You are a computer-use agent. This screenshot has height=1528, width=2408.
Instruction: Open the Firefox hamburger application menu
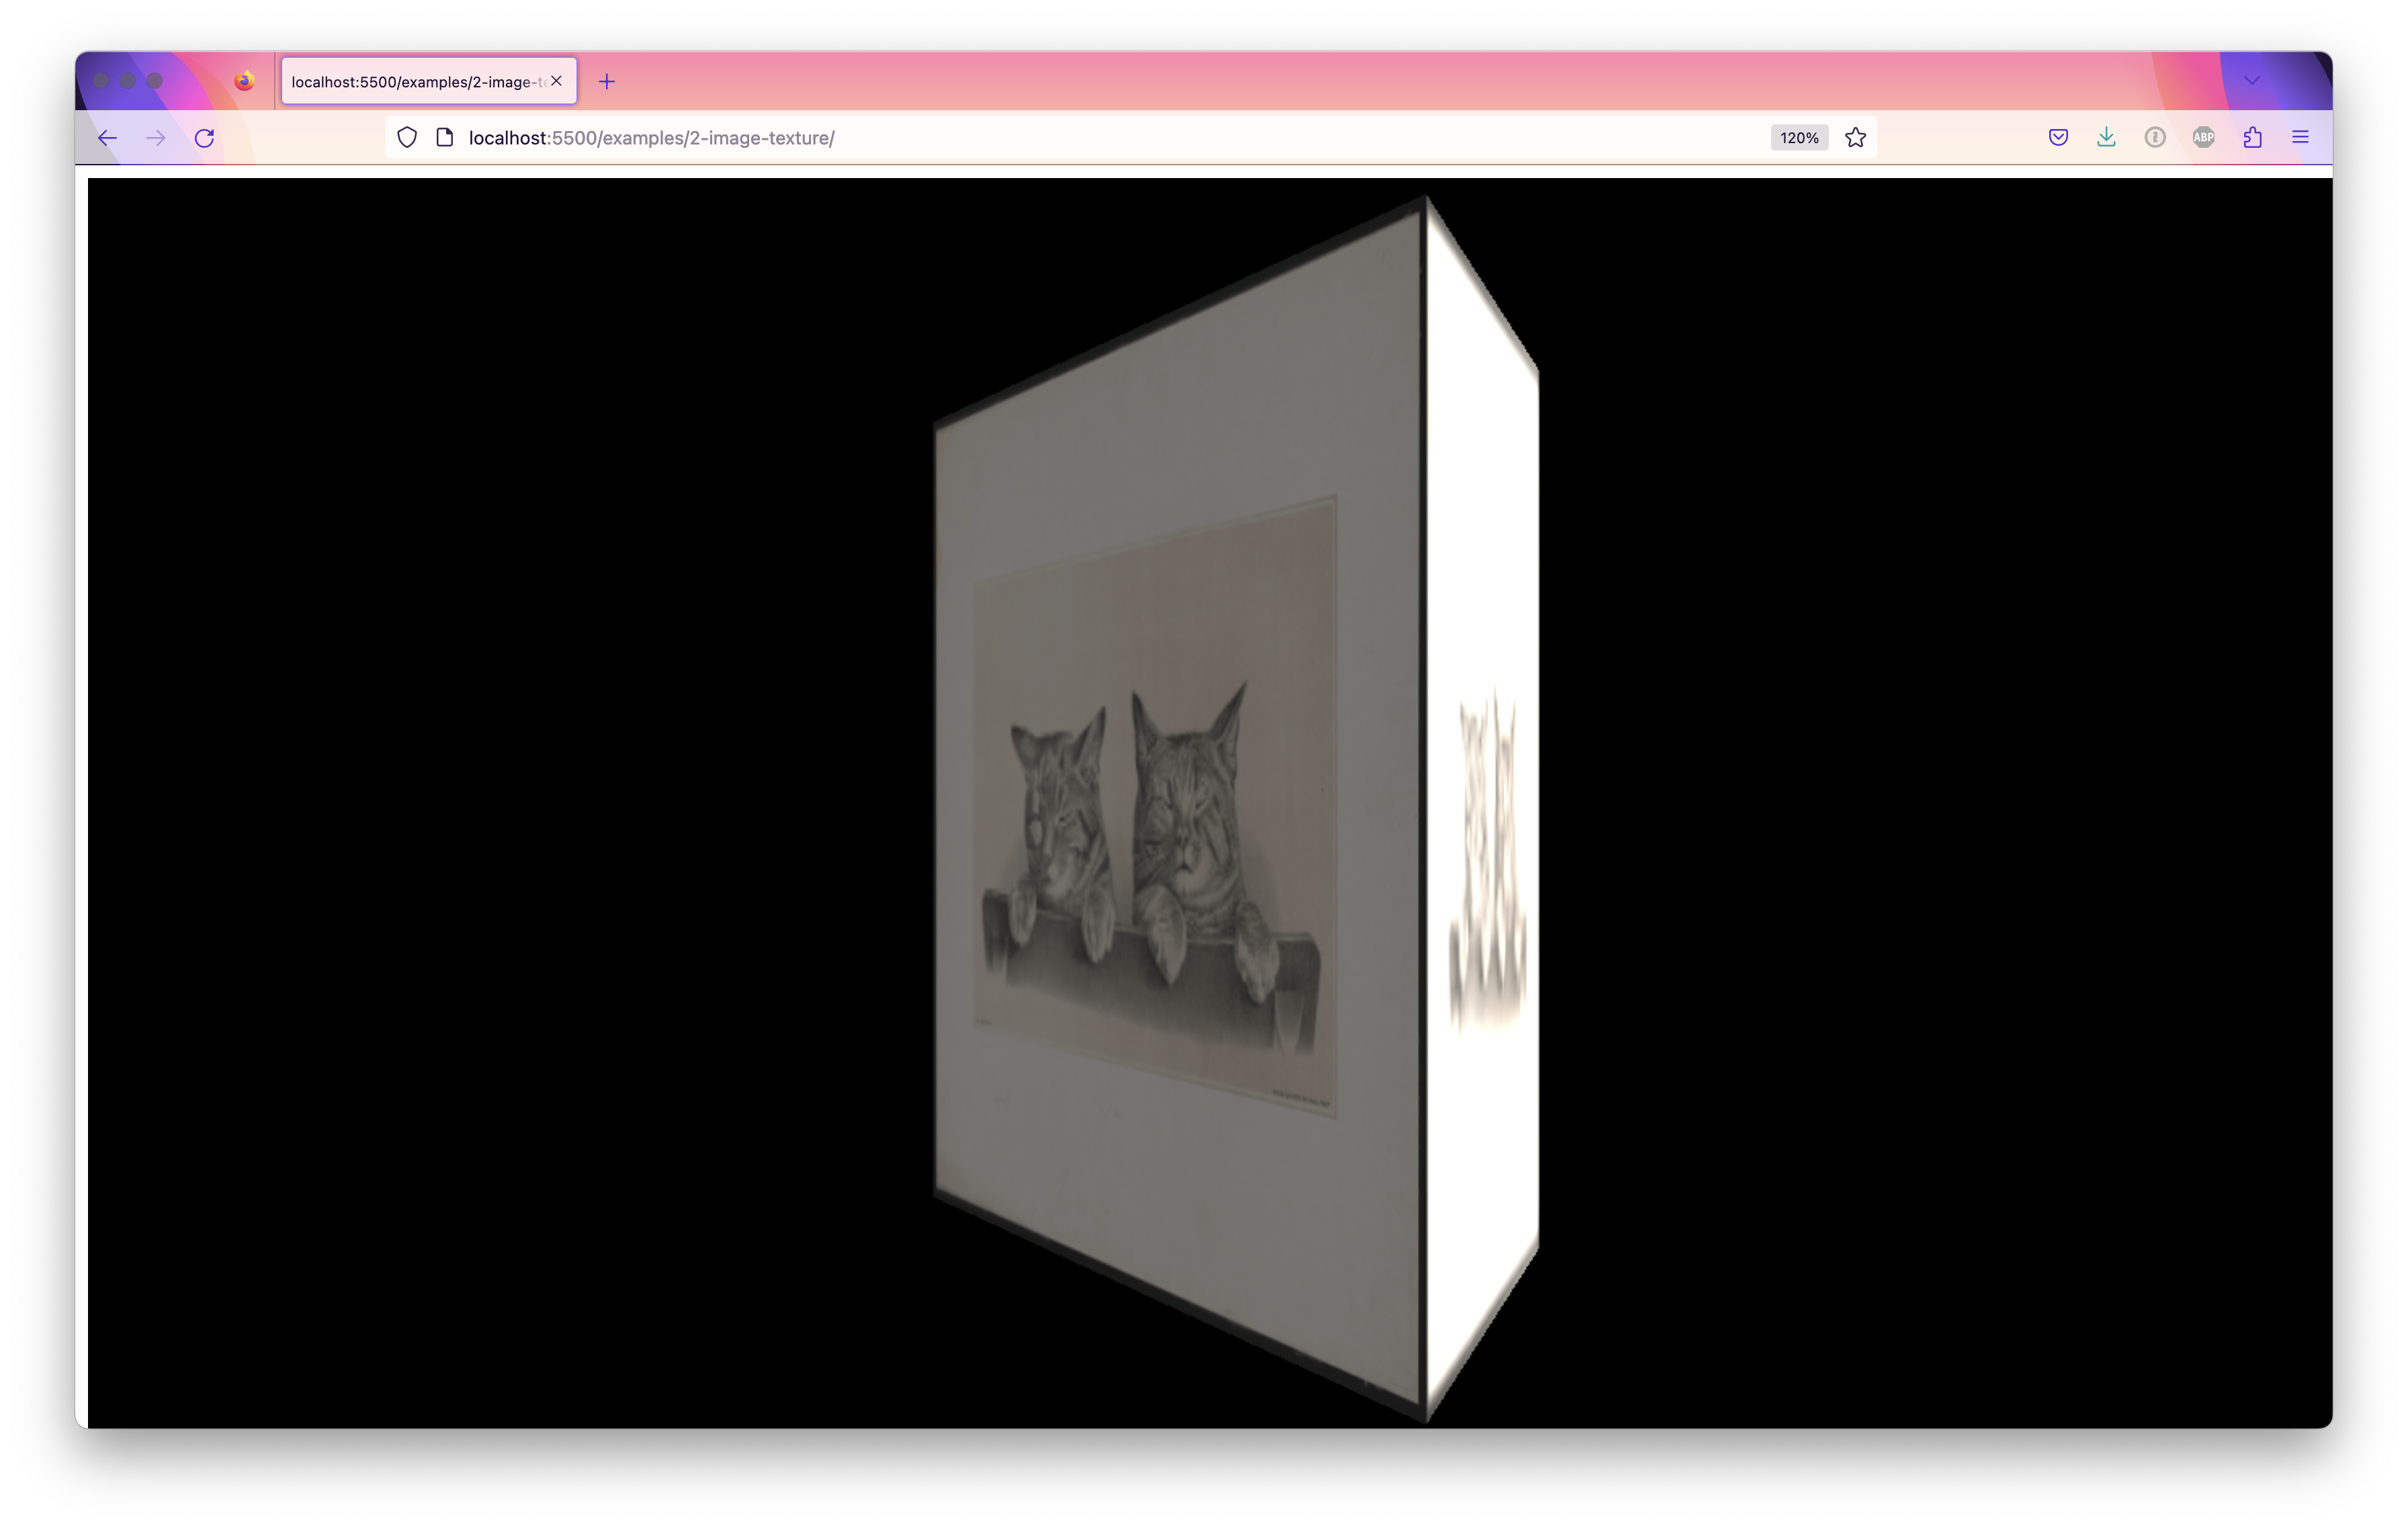coord(2300,138)
